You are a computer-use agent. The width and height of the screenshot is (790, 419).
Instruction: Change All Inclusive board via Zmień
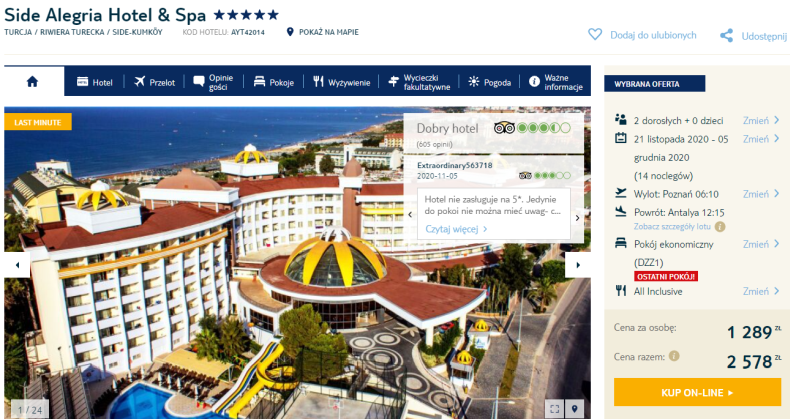pyautogui.click(x=761, y=291)
